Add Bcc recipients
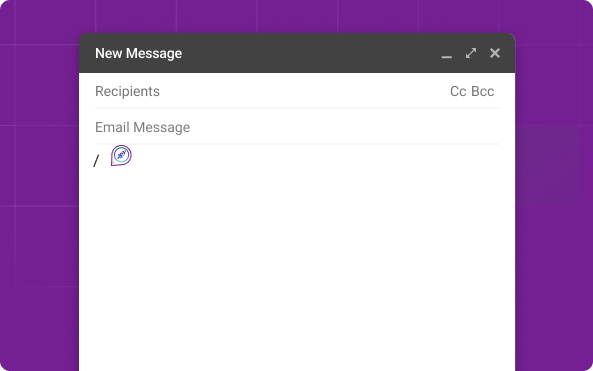 [x=483, y=92]
